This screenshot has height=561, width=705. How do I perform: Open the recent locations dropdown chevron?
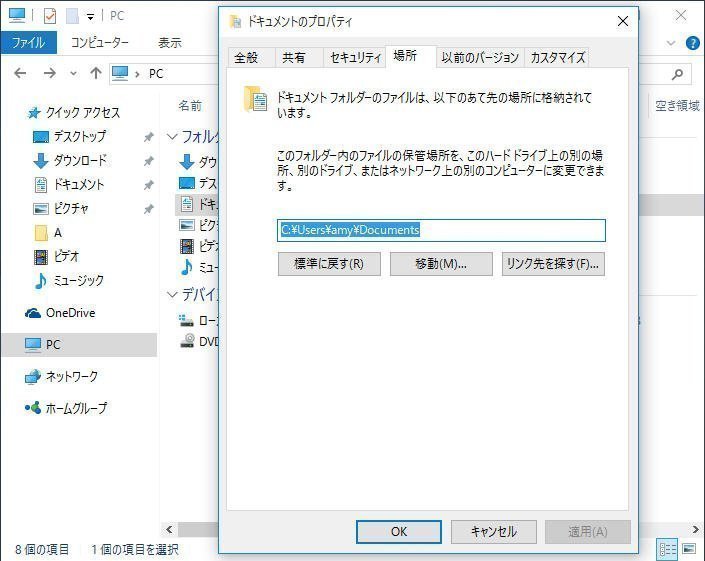click(x=73, y=73)
